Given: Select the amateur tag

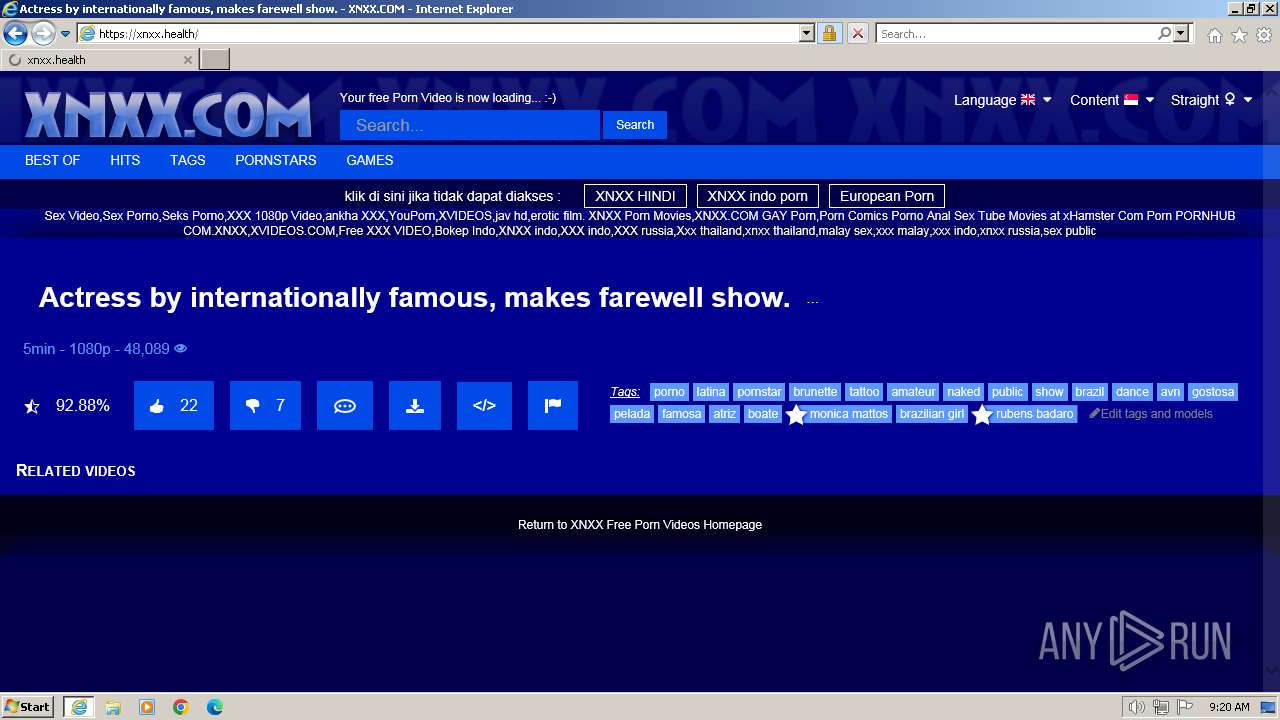Looking at the screenshot, I should 913,392.
